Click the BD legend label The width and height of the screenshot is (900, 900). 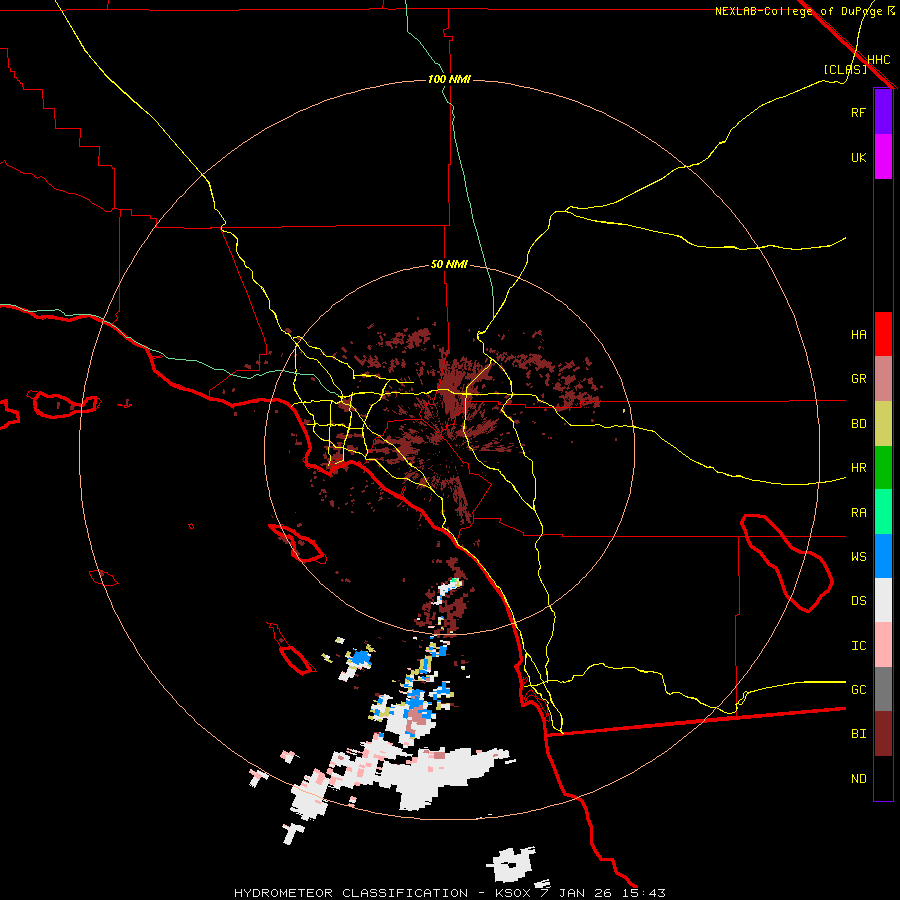858,424
